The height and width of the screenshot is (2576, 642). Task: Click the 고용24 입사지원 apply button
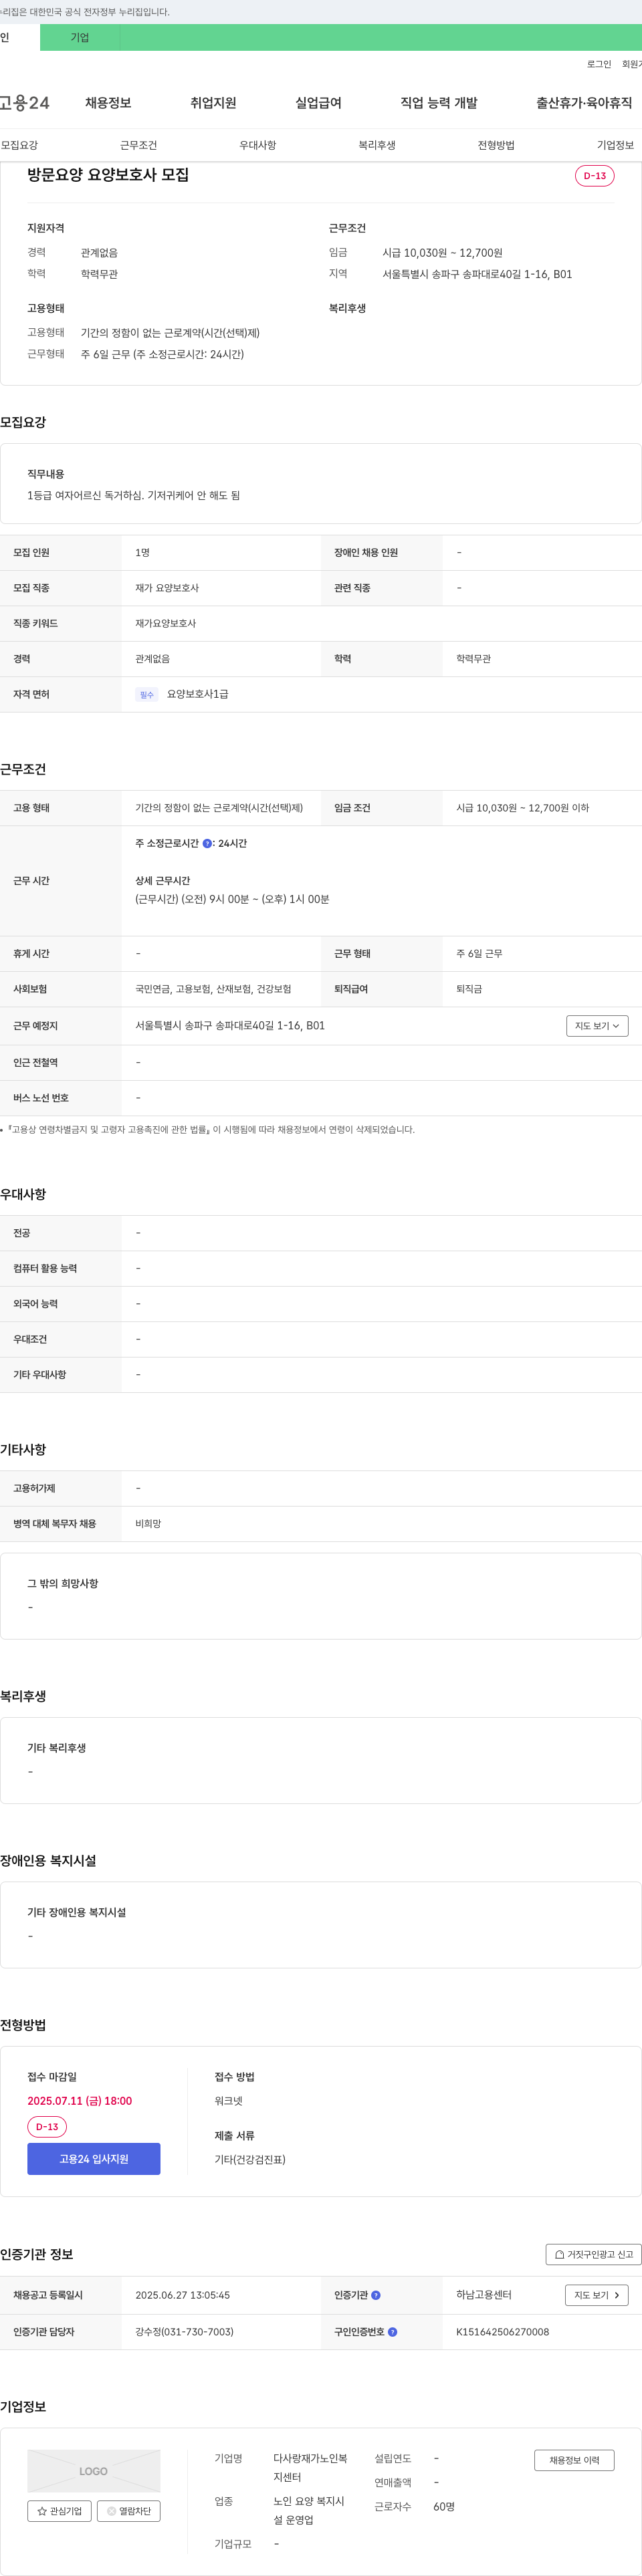click(x=94, y=2159)
